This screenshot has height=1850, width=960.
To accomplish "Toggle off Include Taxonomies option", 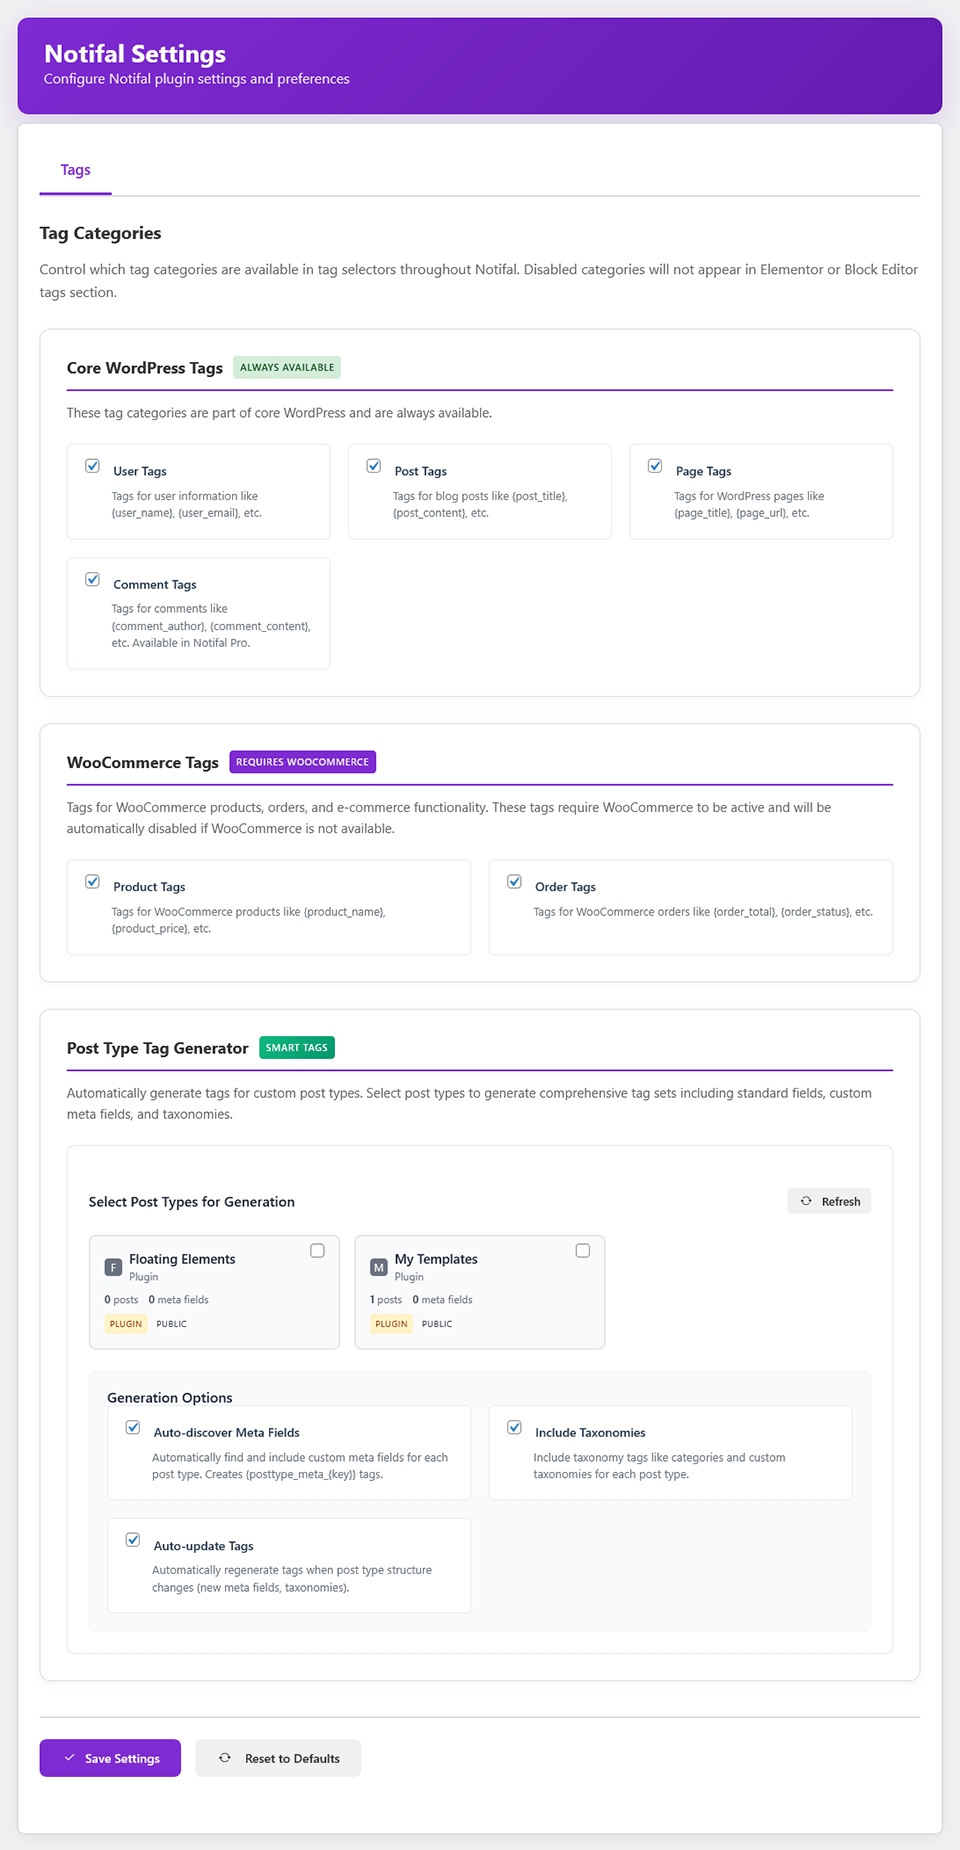I will point(515,1427).
